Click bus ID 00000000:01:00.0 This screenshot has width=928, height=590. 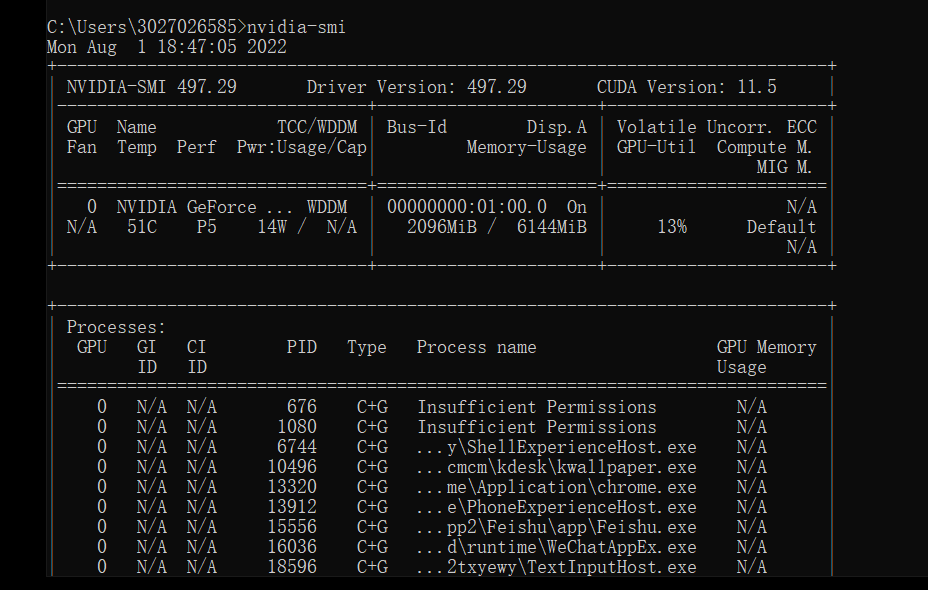(466, 207)
